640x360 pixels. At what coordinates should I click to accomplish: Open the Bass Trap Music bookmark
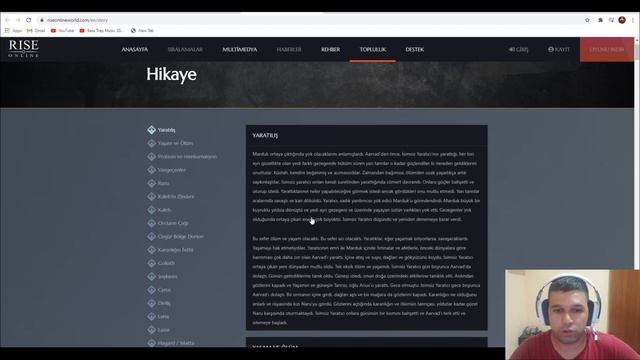point(102,31)
